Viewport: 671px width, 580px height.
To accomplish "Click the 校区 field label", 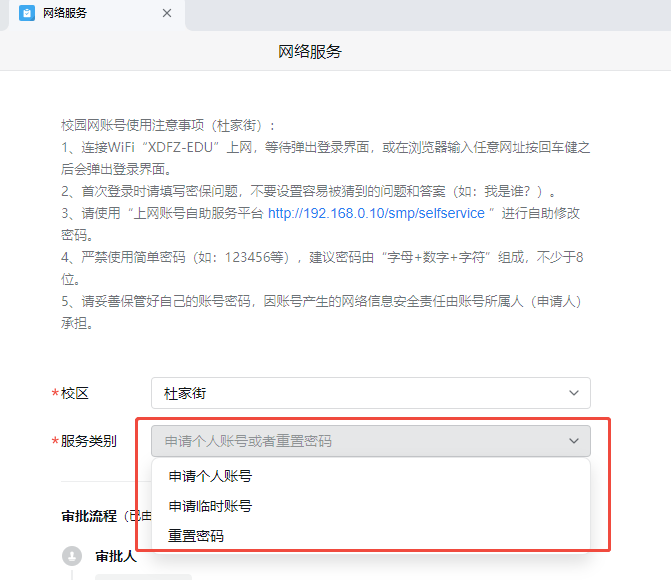I will click(75, 393).
